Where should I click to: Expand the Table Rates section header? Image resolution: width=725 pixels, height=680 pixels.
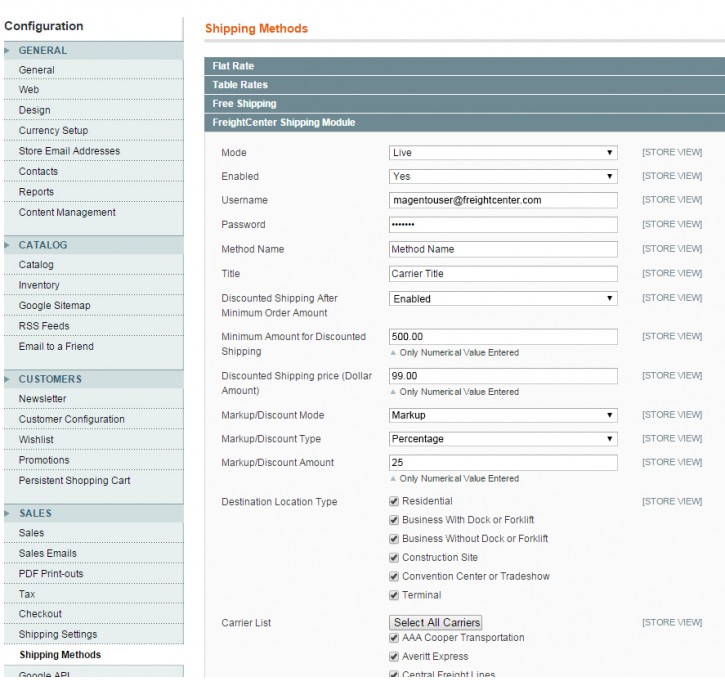pos(239,85)
